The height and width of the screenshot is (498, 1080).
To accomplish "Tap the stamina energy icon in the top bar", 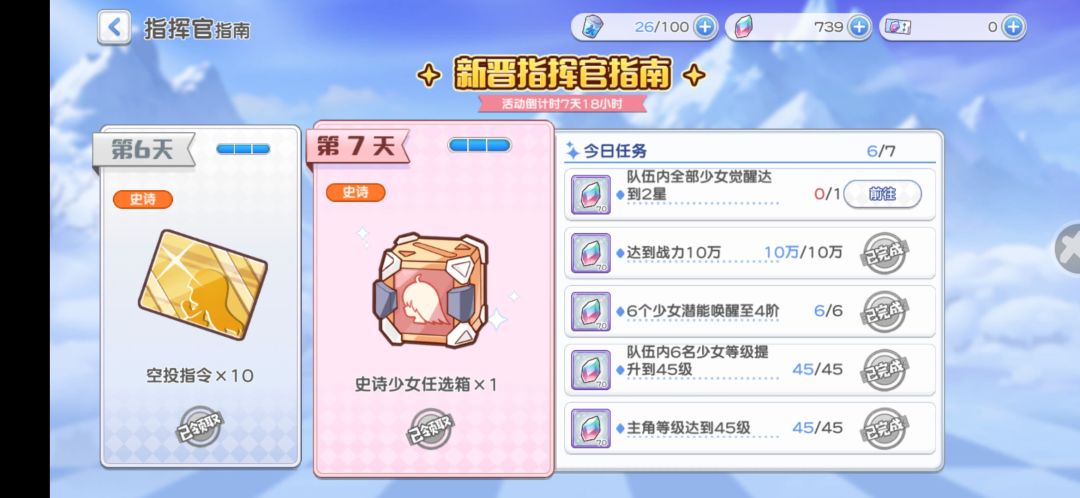I will [x=592, y=27].
